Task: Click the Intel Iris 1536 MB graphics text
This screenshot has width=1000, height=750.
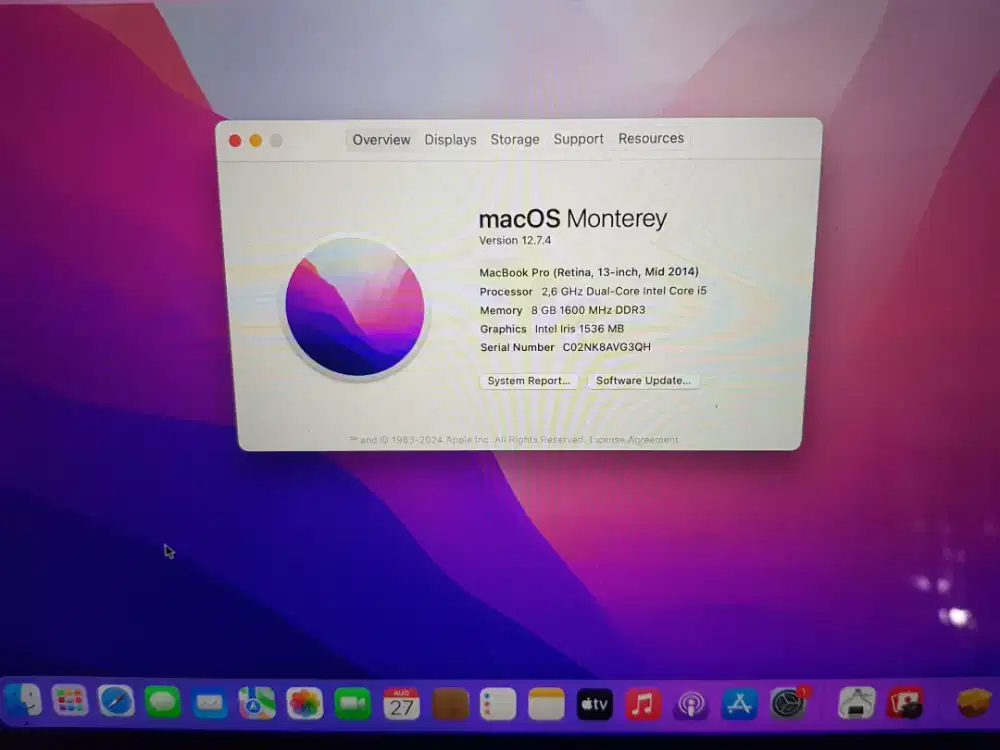Action: [x=579, y=328]
